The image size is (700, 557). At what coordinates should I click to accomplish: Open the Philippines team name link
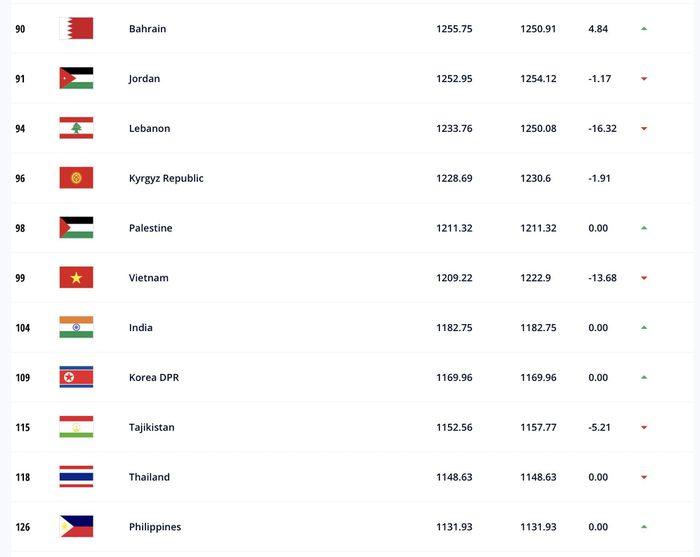[x=155, y=527]
